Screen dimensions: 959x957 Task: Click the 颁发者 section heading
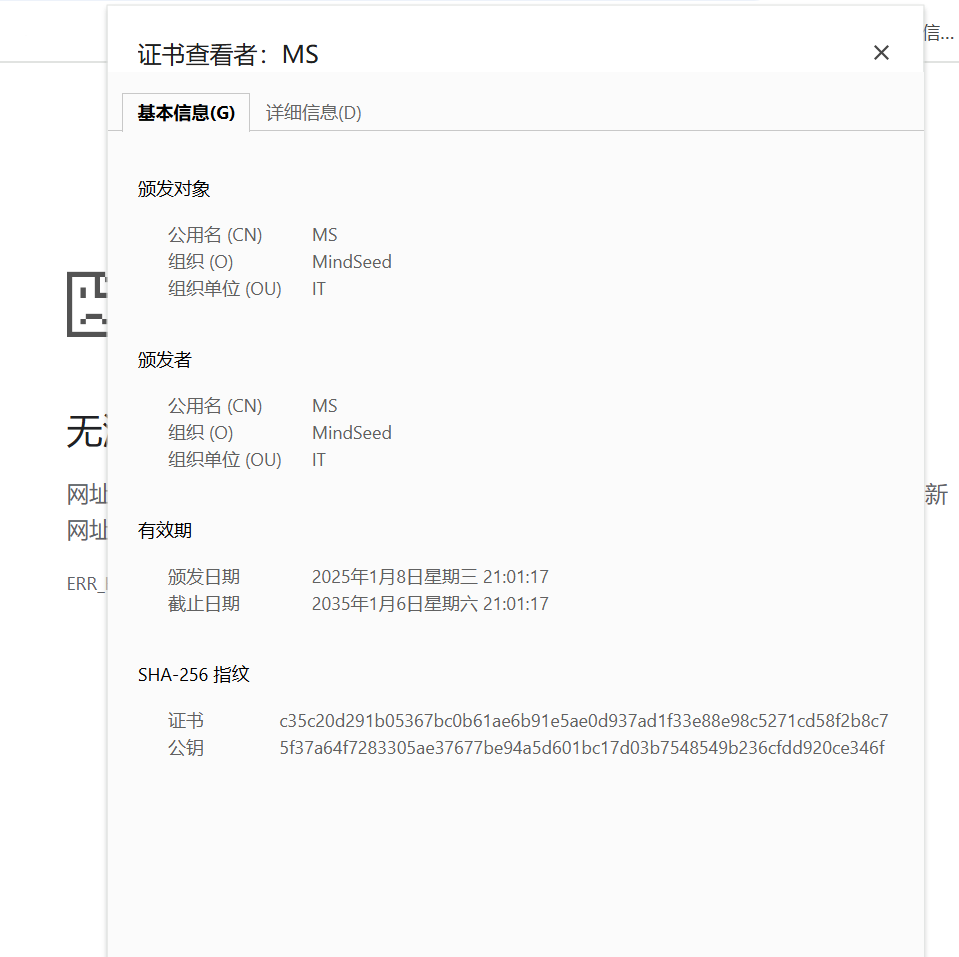click(x=164, y=360)
